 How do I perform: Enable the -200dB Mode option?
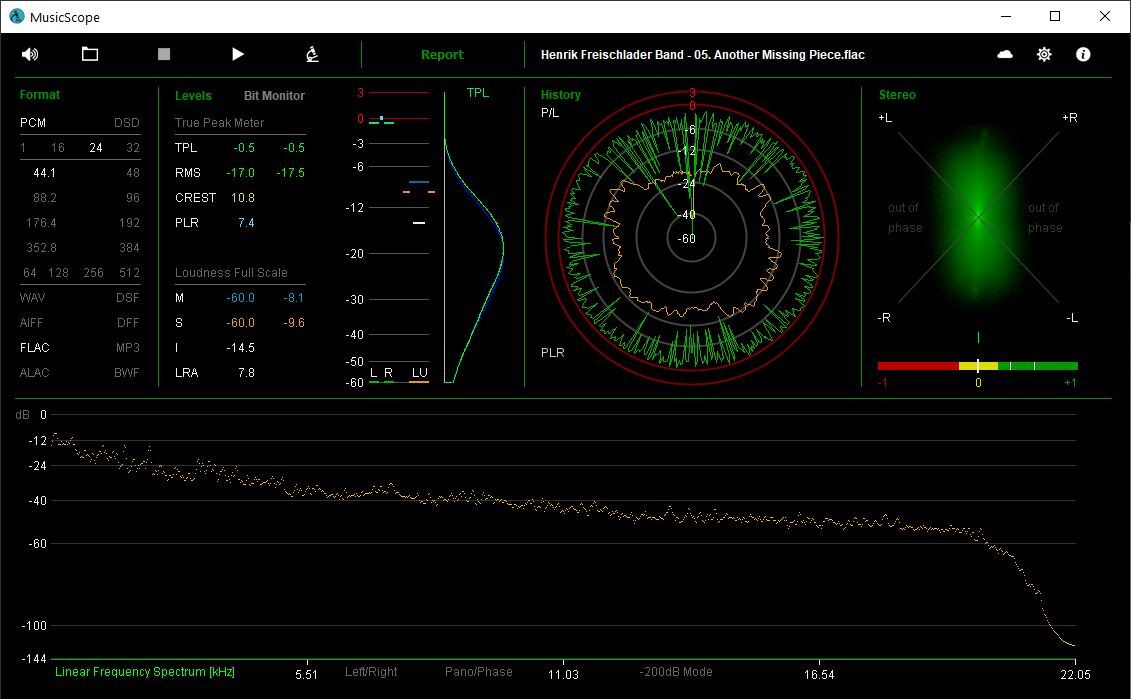pos(676,672)
